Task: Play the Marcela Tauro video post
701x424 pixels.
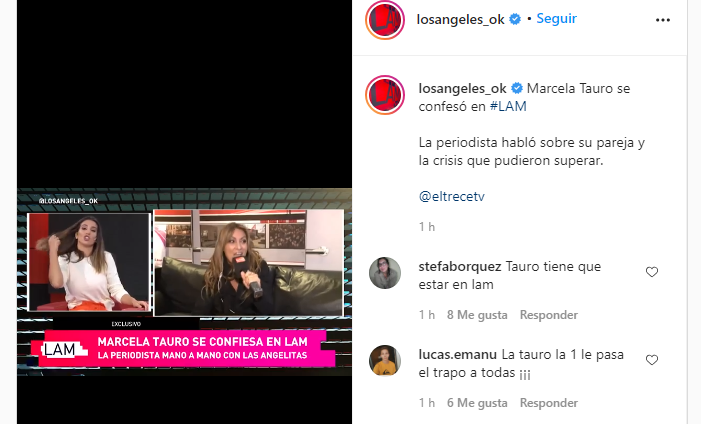Action: [x=184, y=212]
